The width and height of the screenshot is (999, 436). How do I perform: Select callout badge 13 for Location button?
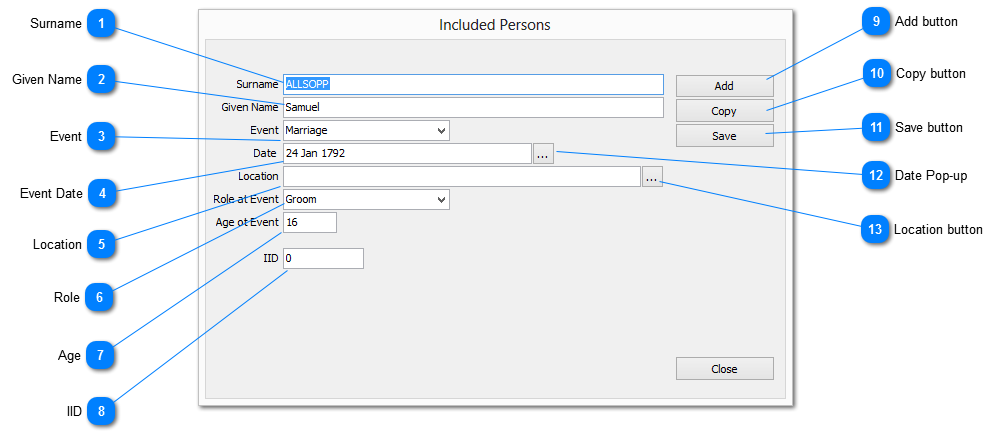tap(875, 230)
